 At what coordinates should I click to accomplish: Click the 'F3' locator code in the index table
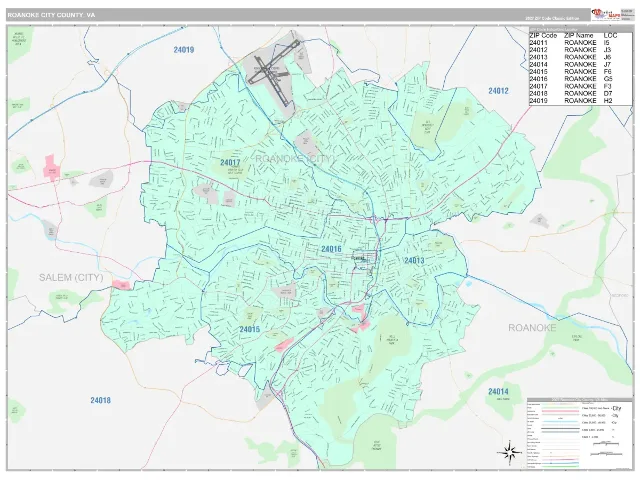tap(607, 86)
